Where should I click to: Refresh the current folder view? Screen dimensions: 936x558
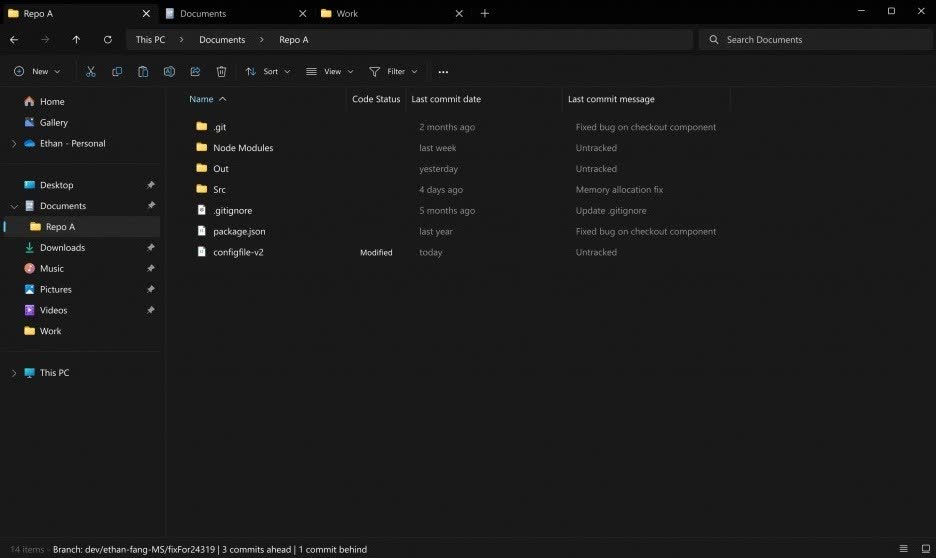coord(108,40)
